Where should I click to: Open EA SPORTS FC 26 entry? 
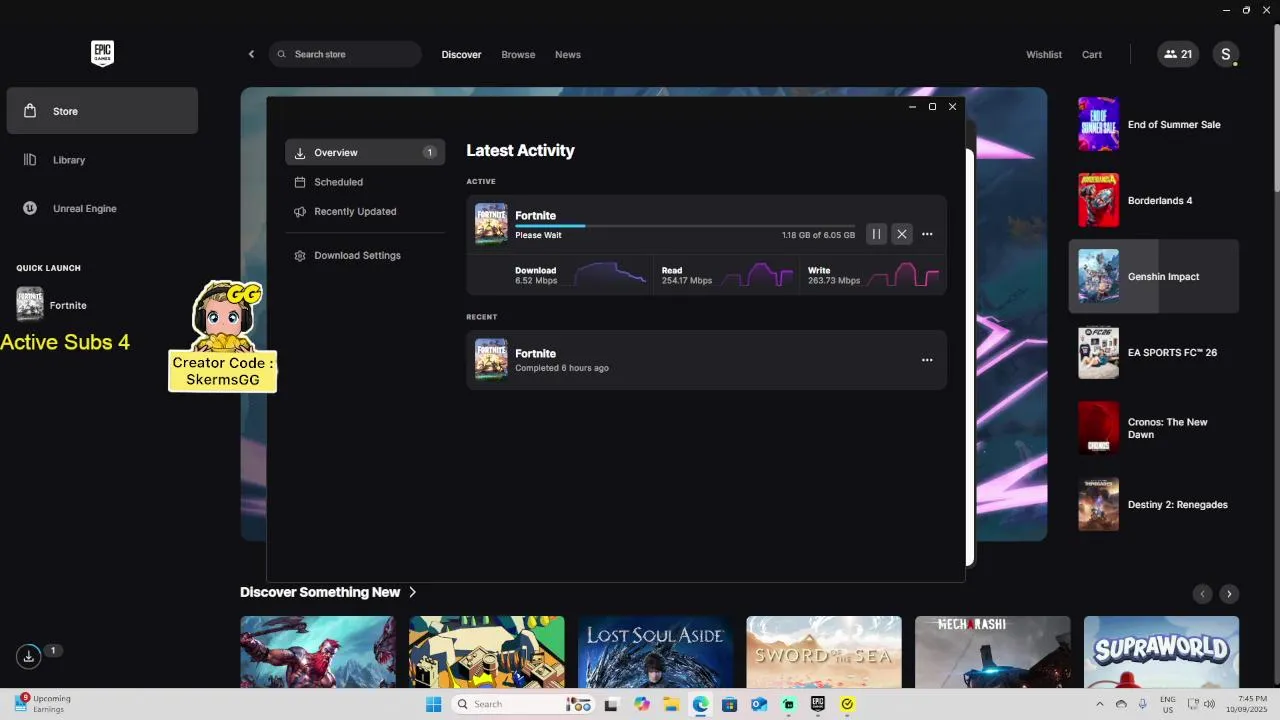point(1154,352)
